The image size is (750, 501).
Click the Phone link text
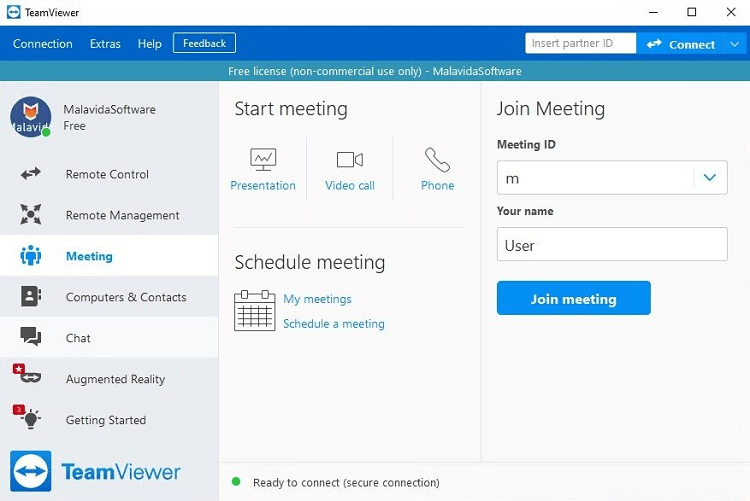437,185
